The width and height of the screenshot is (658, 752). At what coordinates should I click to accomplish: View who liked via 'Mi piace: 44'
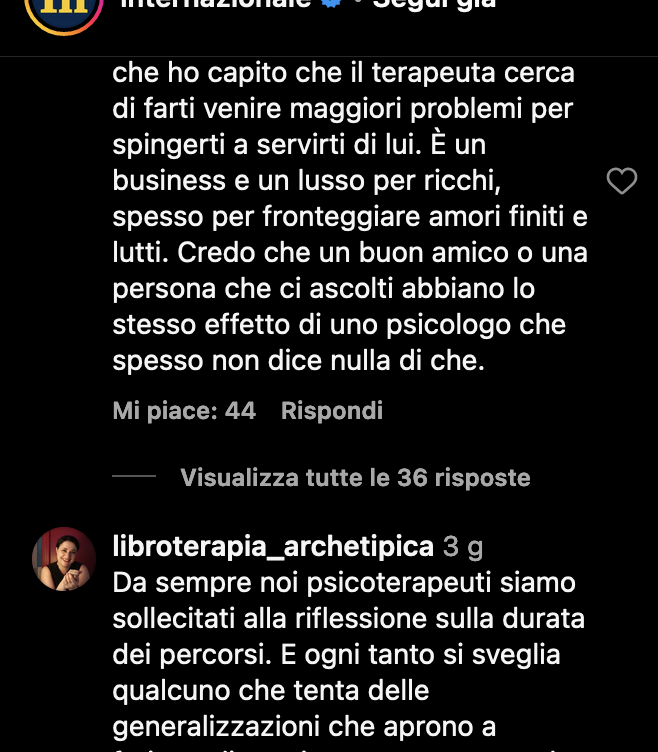point(184,411)
